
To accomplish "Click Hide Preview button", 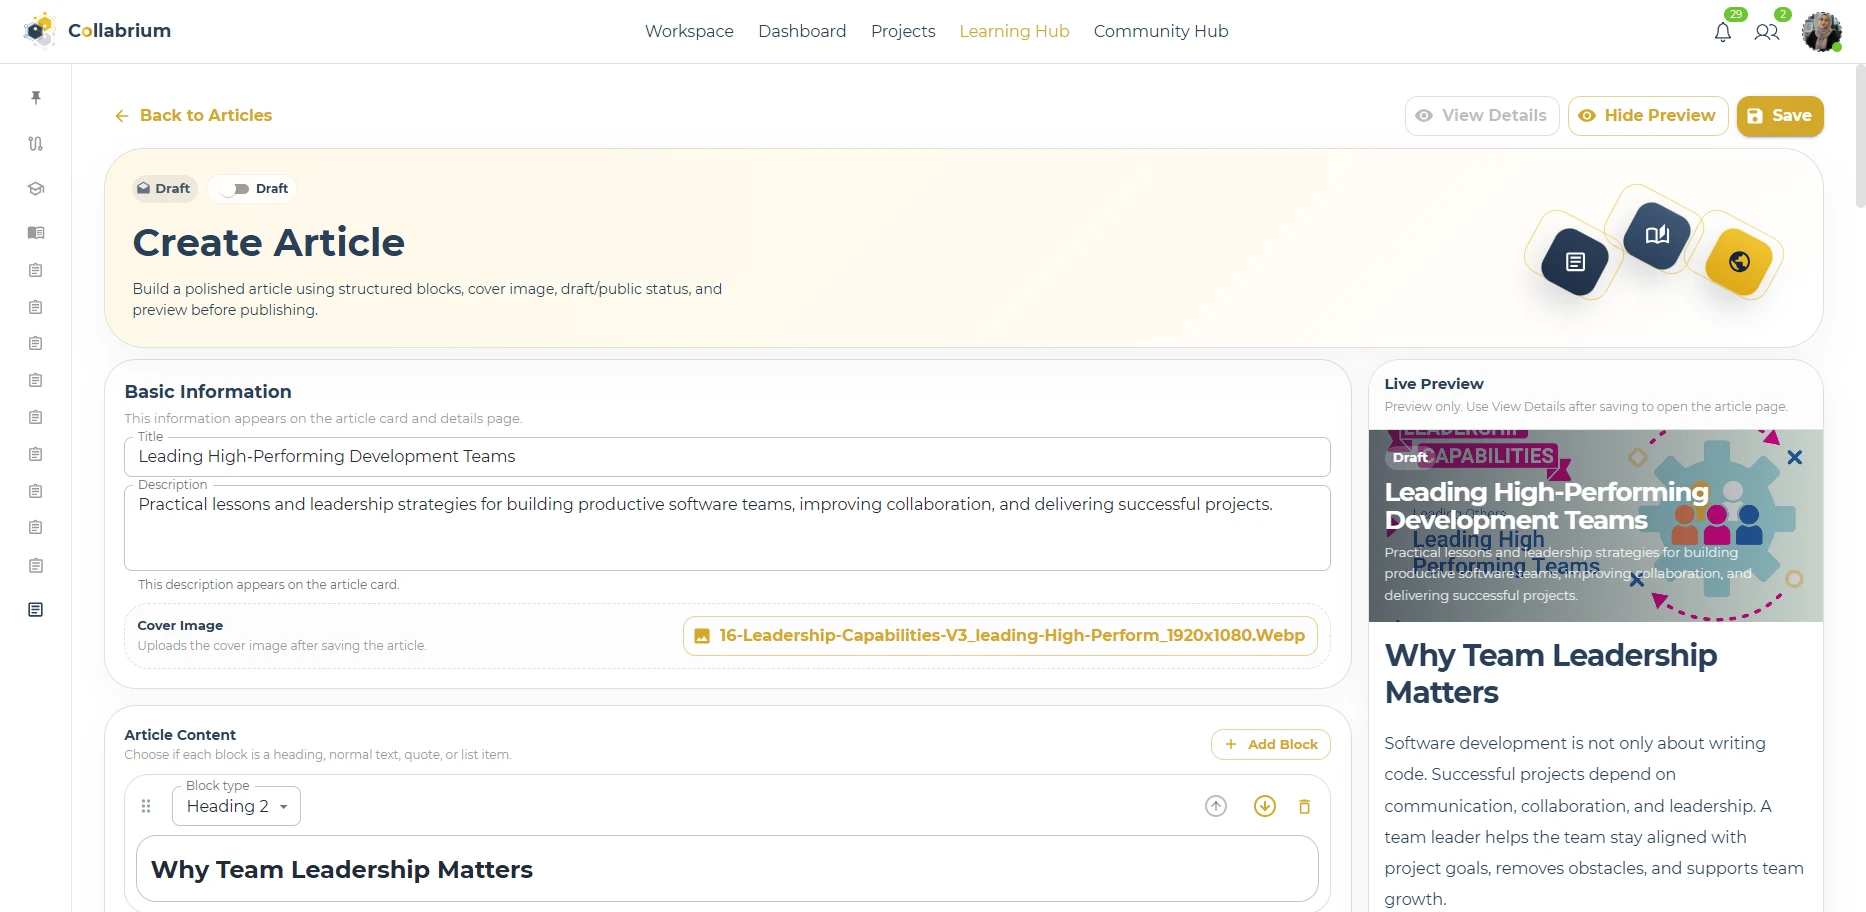I will click(1648, 116).
